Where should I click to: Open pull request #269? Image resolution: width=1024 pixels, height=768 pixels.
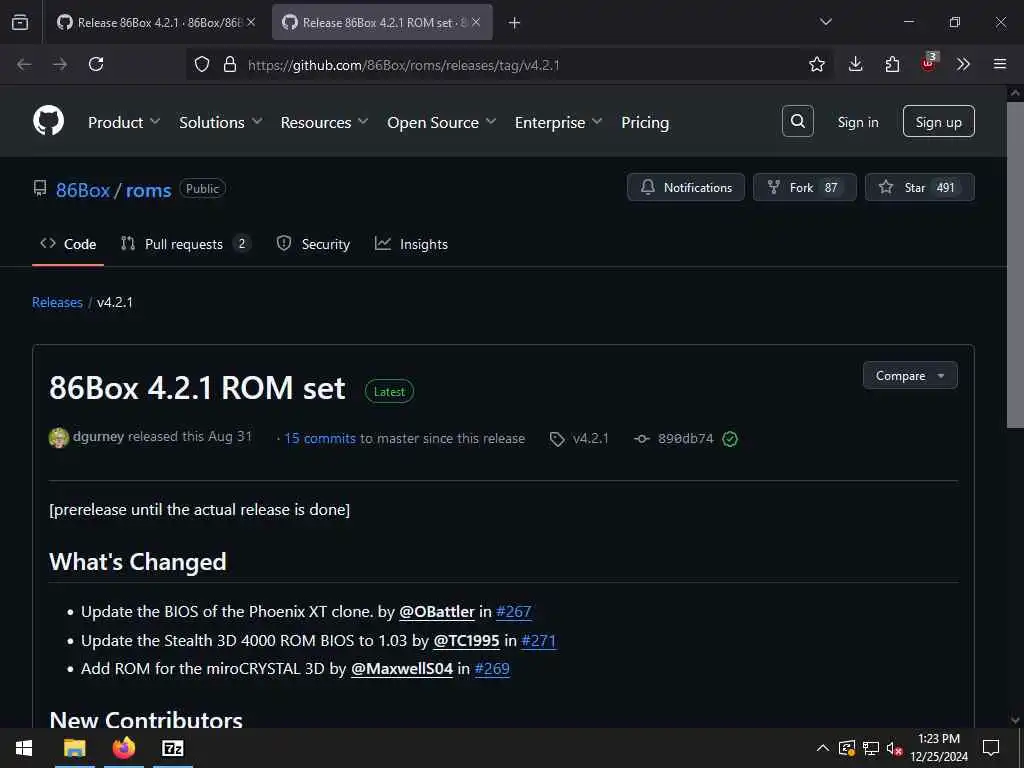coord(492,669)
